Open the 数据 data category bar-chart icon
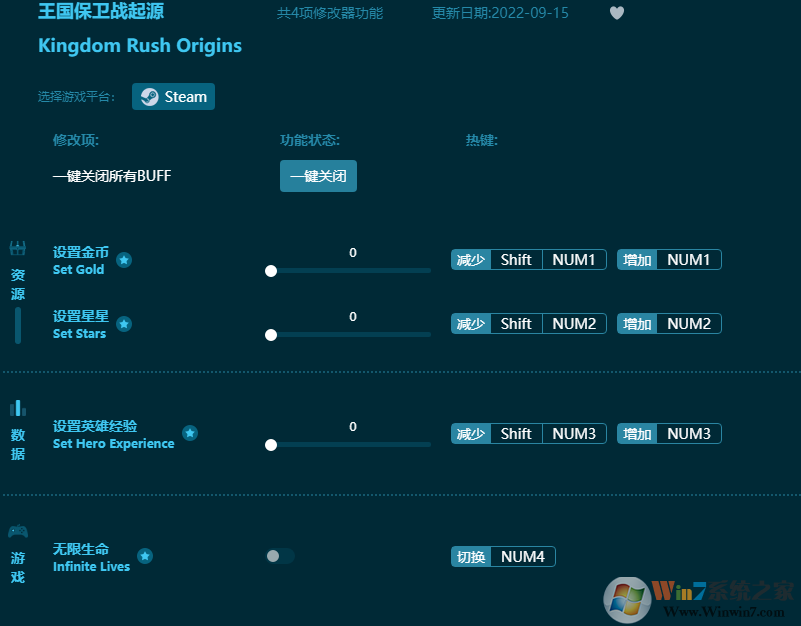Screen dimensions: 801x626 (18, 408)
